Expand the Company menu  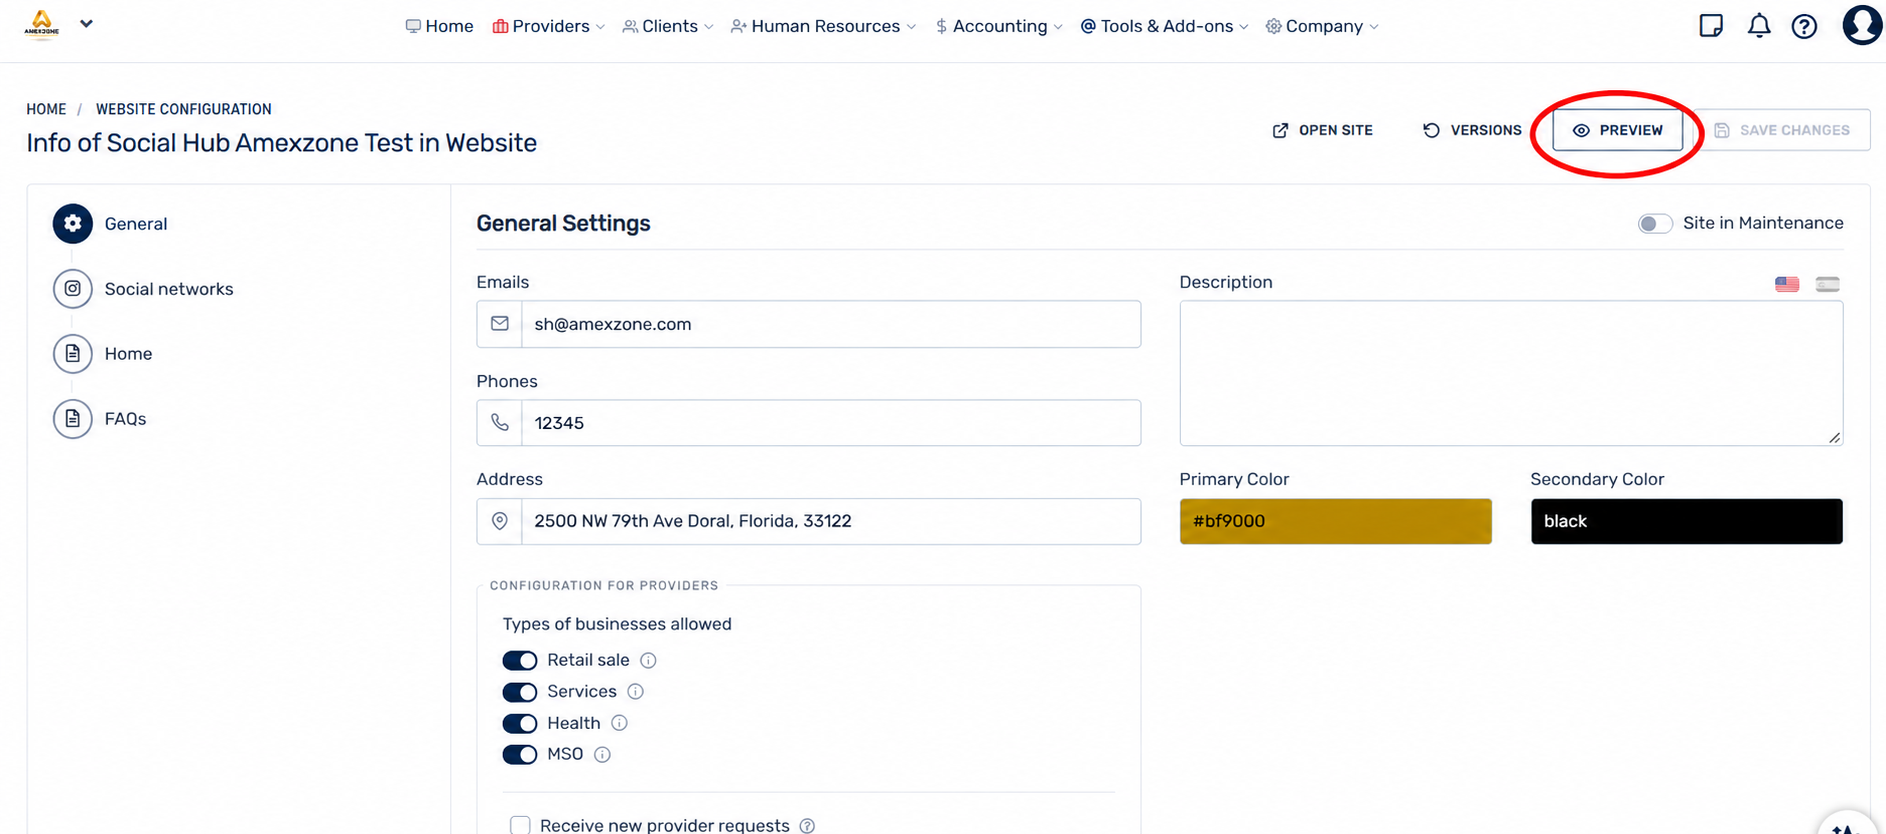[x=1322, y=26]
